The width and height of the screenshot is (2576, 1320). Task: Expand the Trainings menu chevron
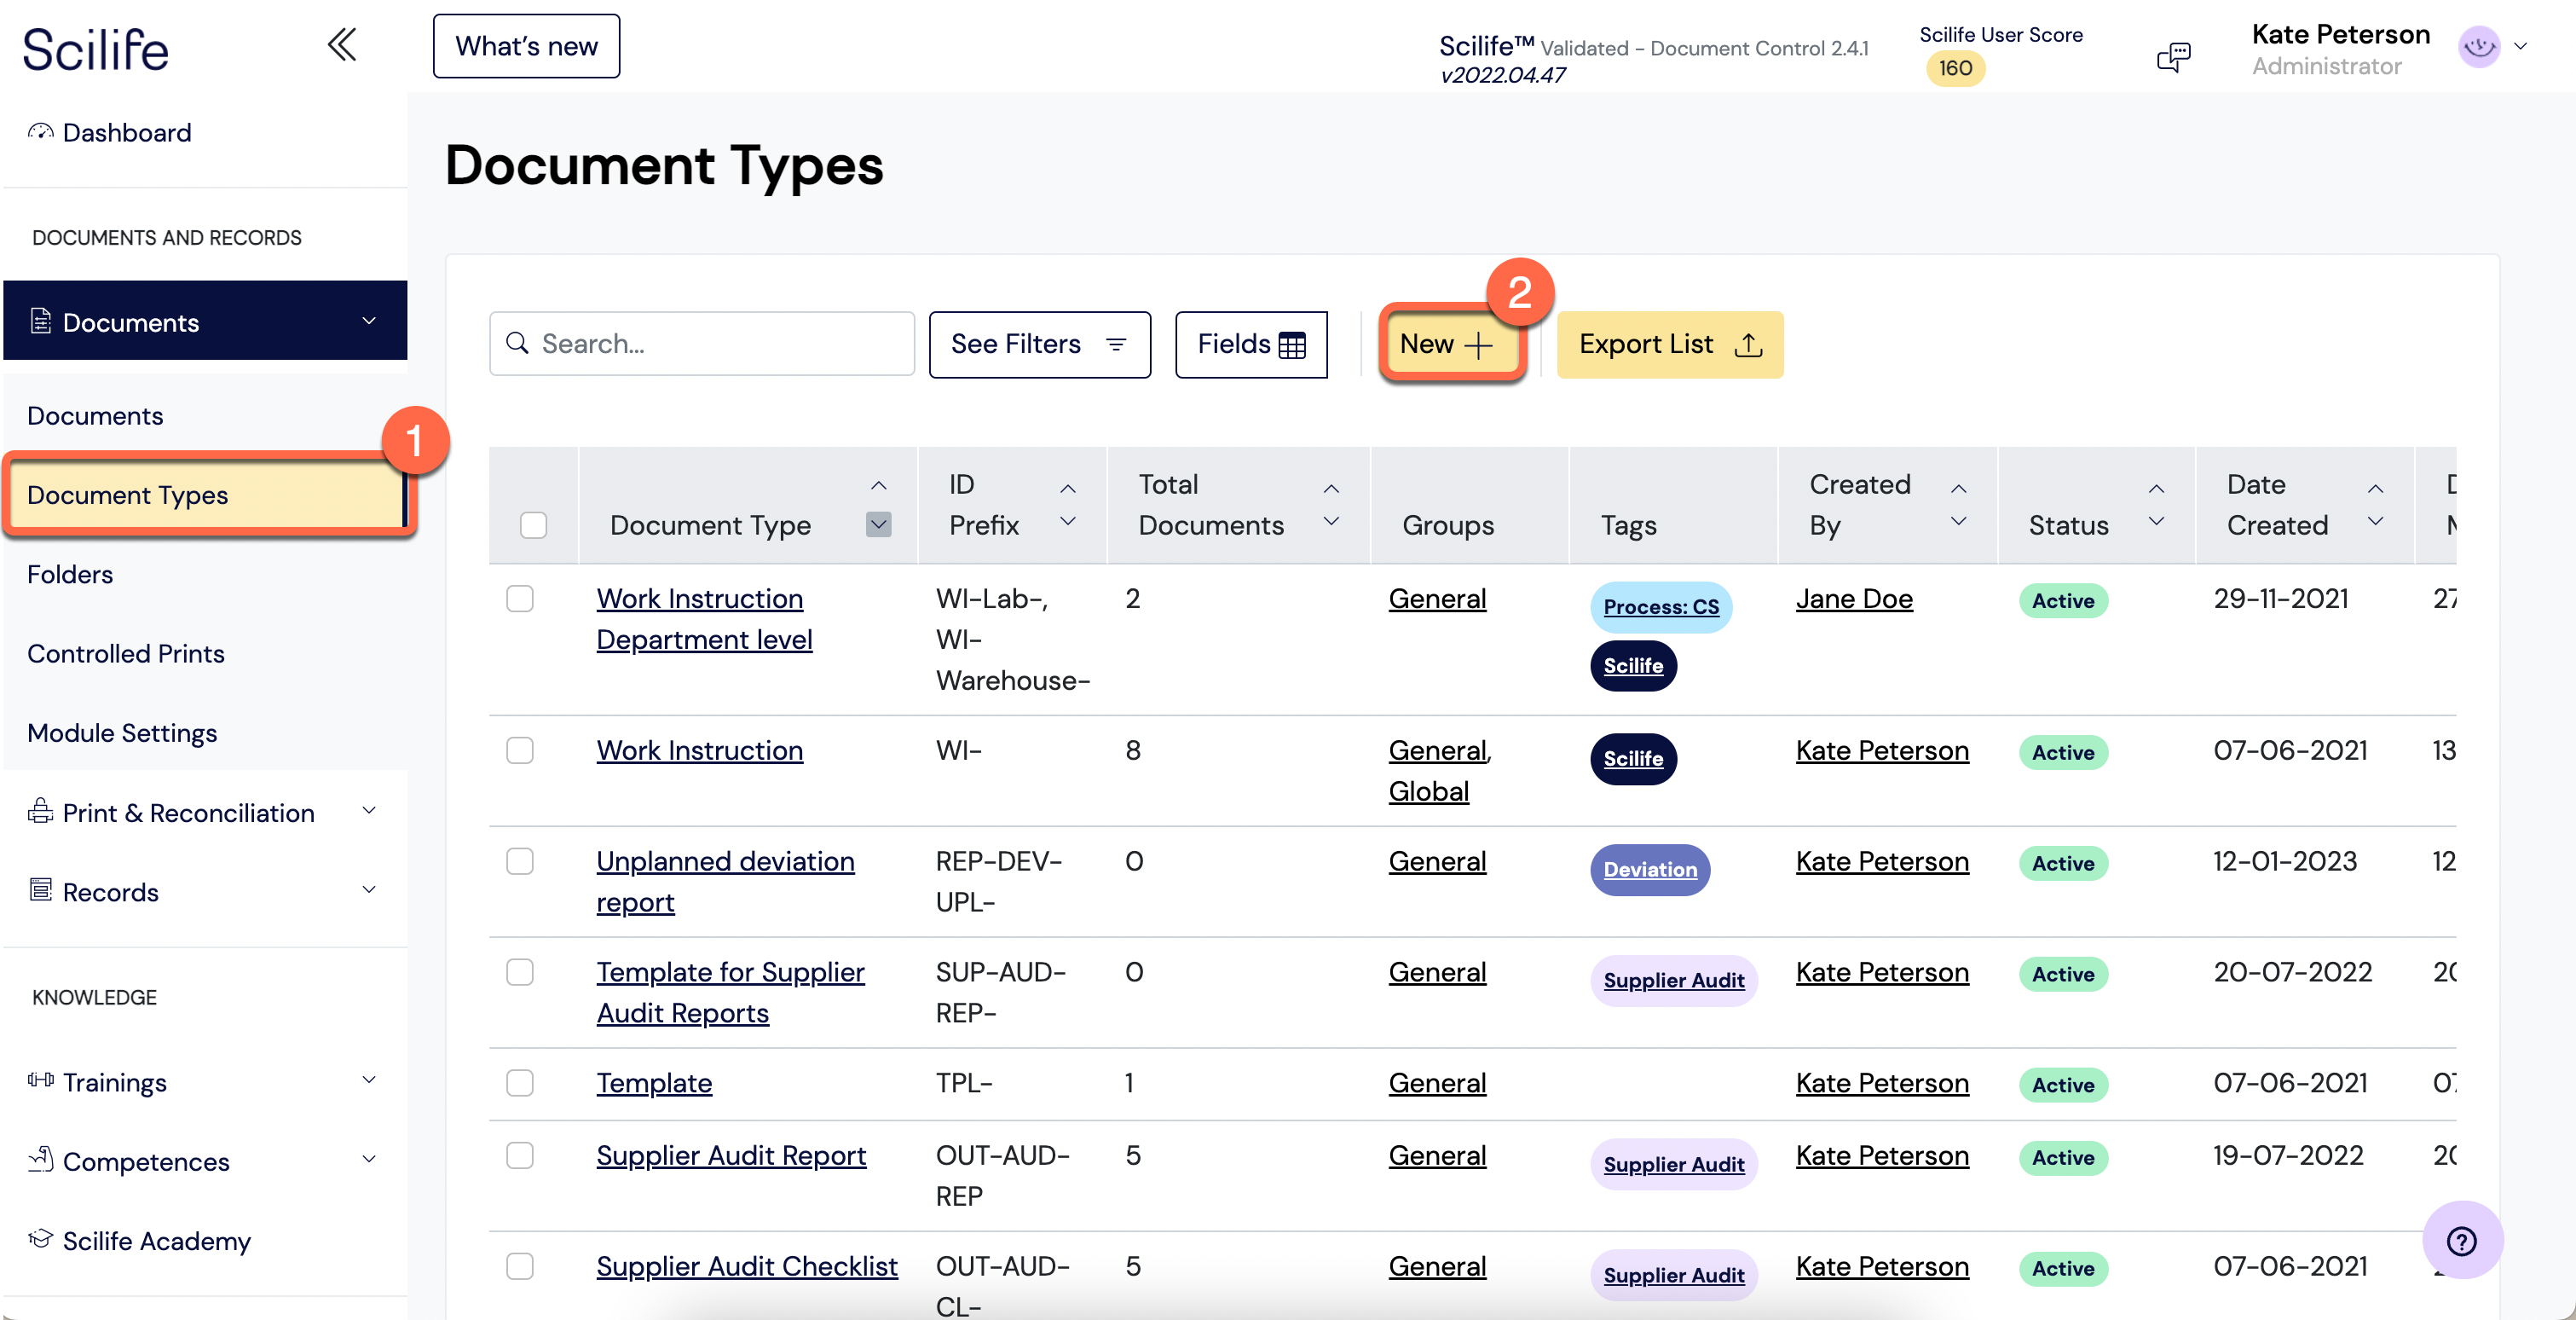click(369, 1080)
